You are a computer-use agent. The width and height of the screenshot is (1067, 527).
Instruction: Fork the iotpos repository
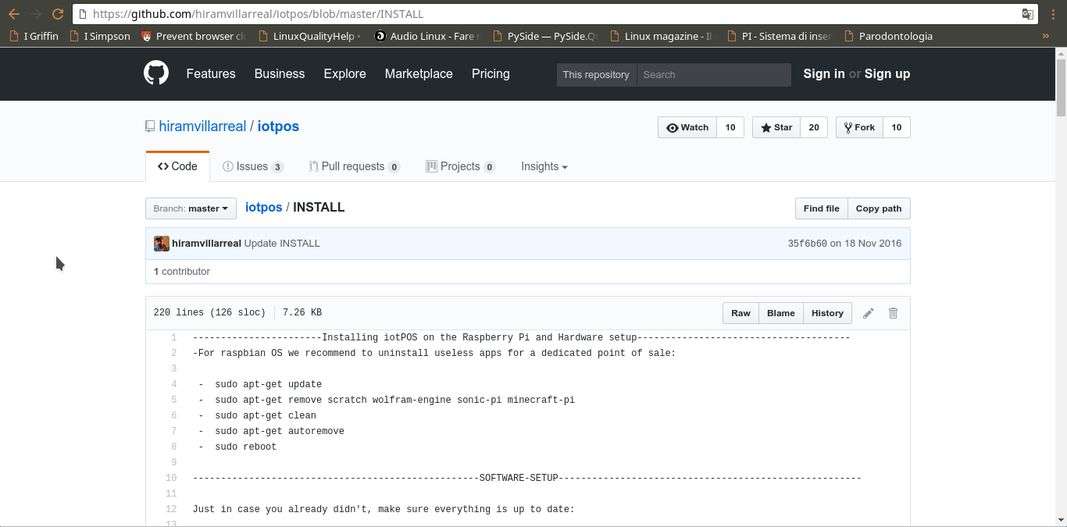(x=859, y=127)
